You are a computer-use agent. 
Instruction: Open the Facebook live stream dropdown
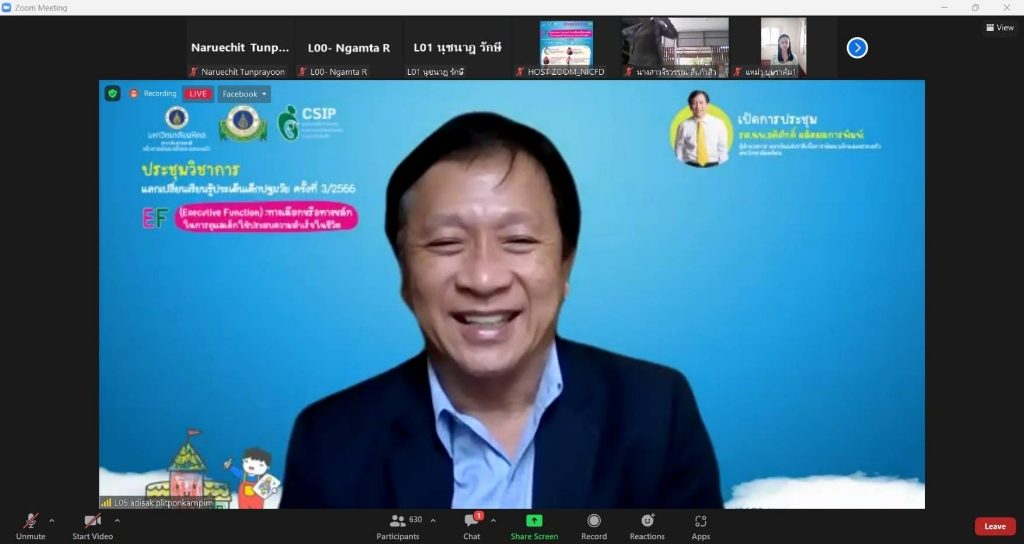click(244, 94)
